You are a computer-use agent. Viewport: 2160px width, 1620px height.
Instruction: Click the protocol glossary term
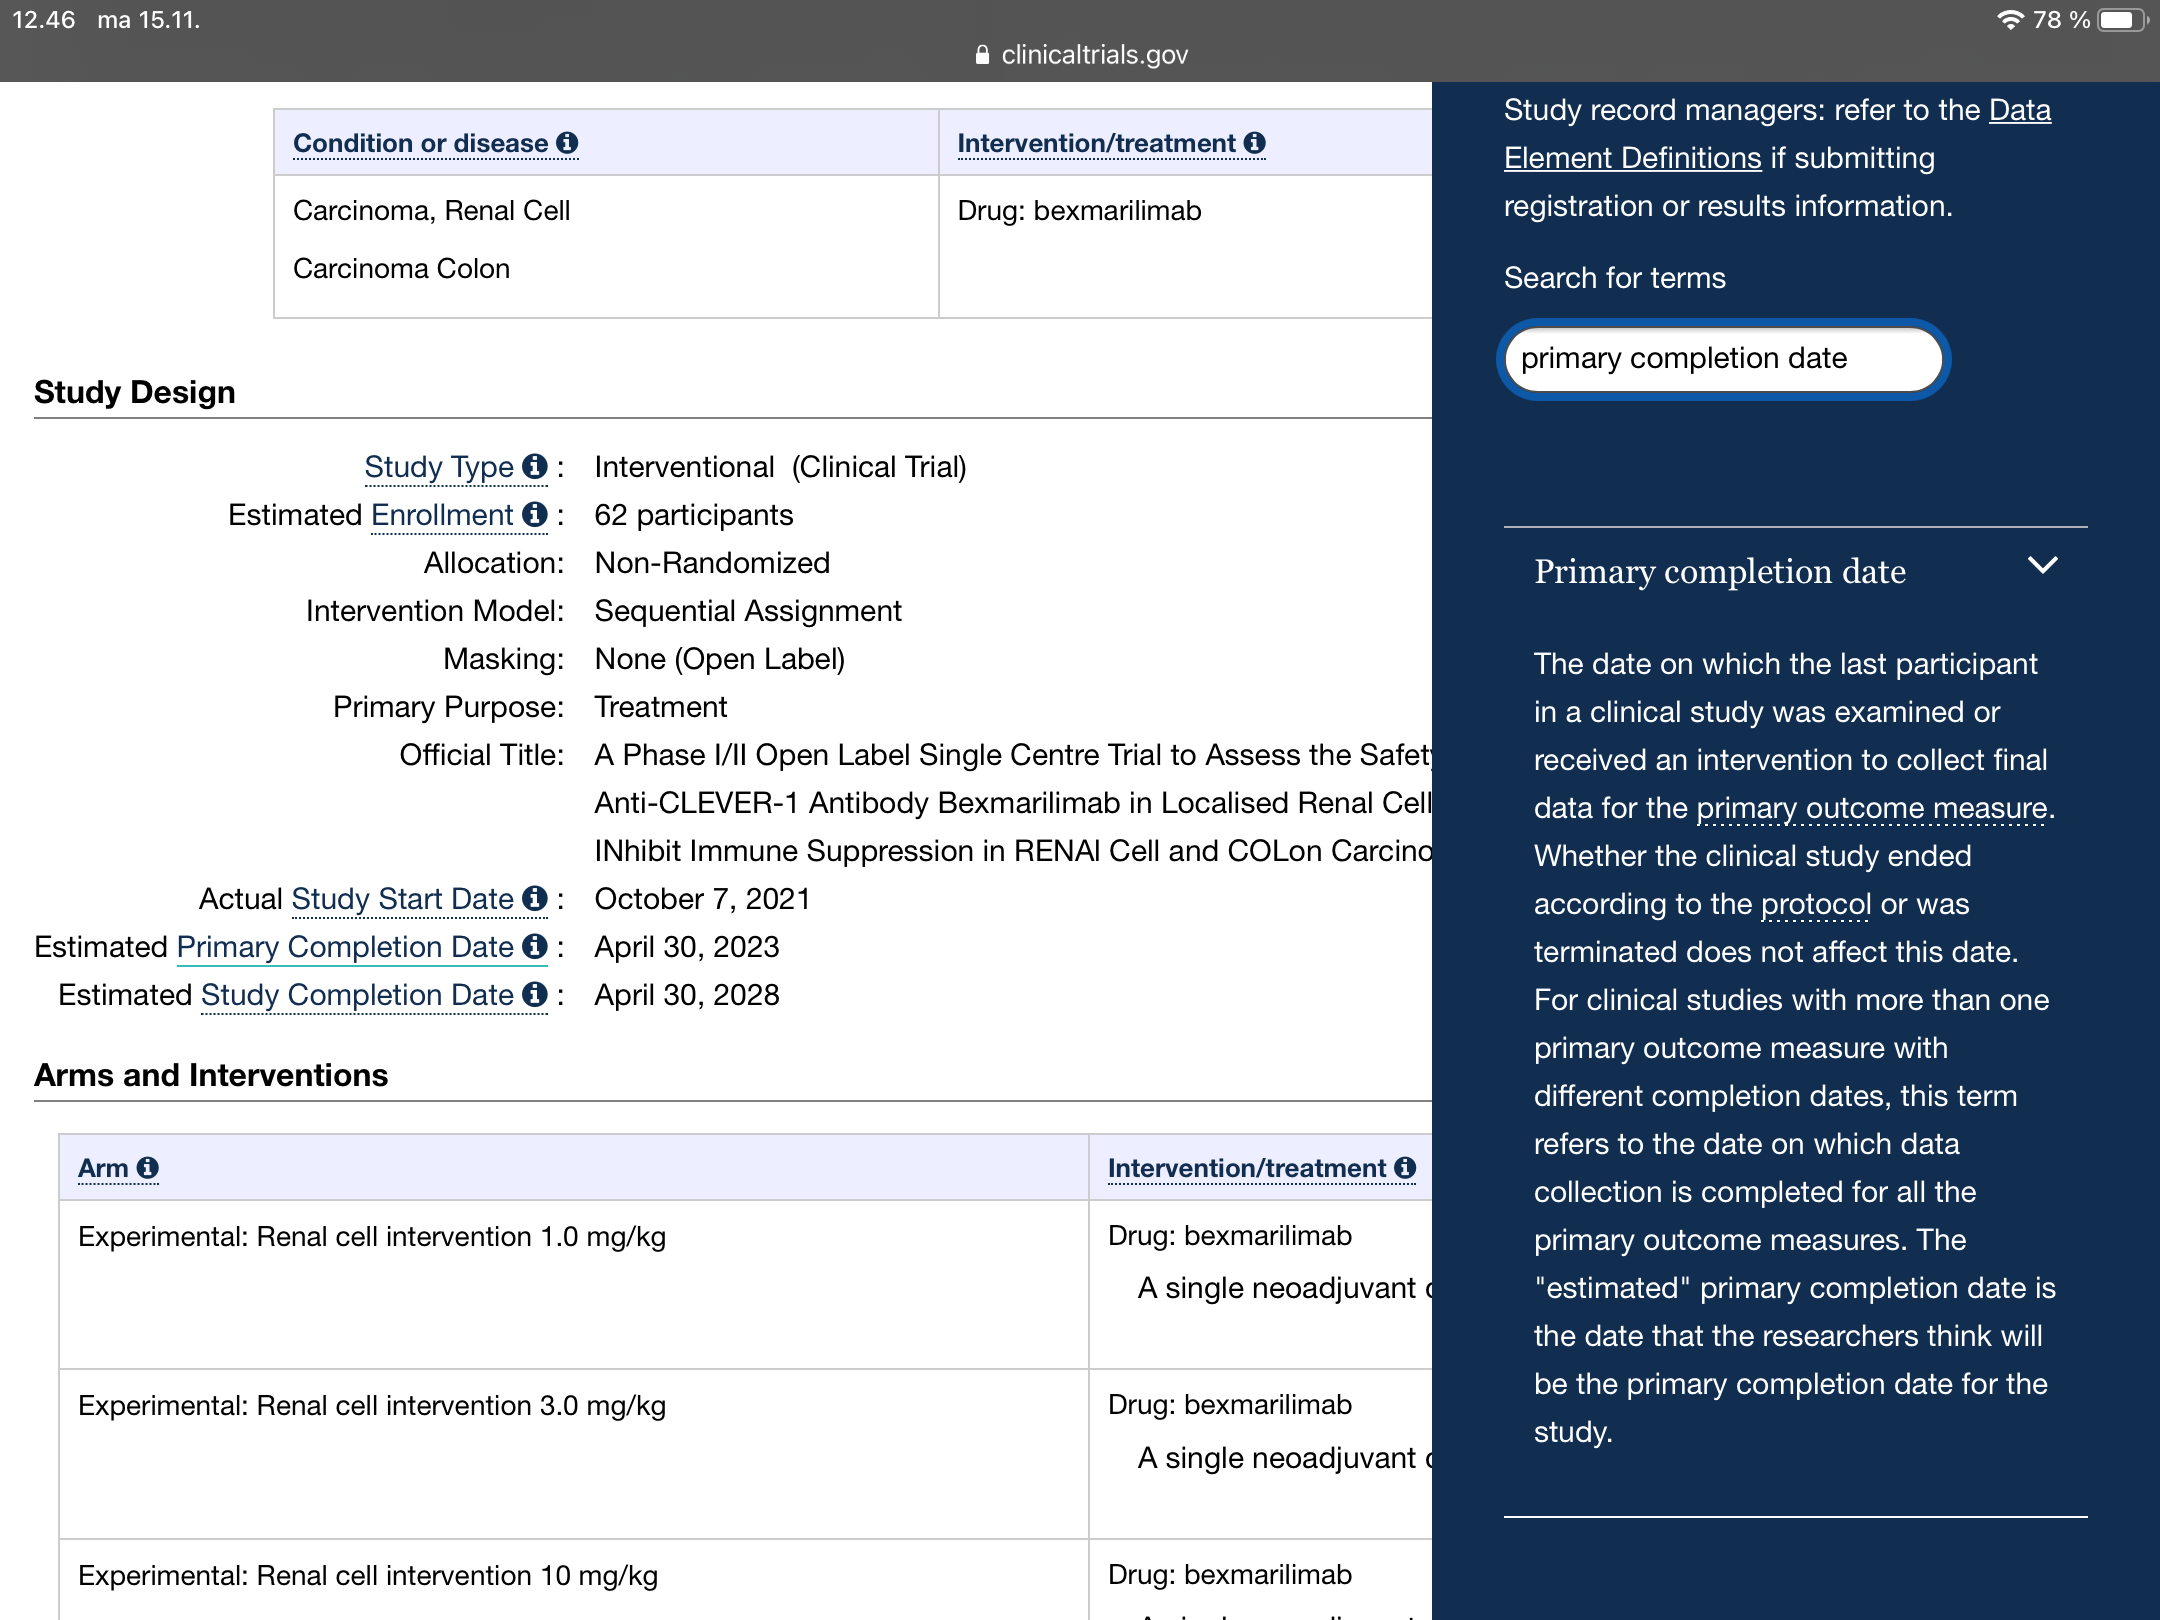coord(1815,903)
